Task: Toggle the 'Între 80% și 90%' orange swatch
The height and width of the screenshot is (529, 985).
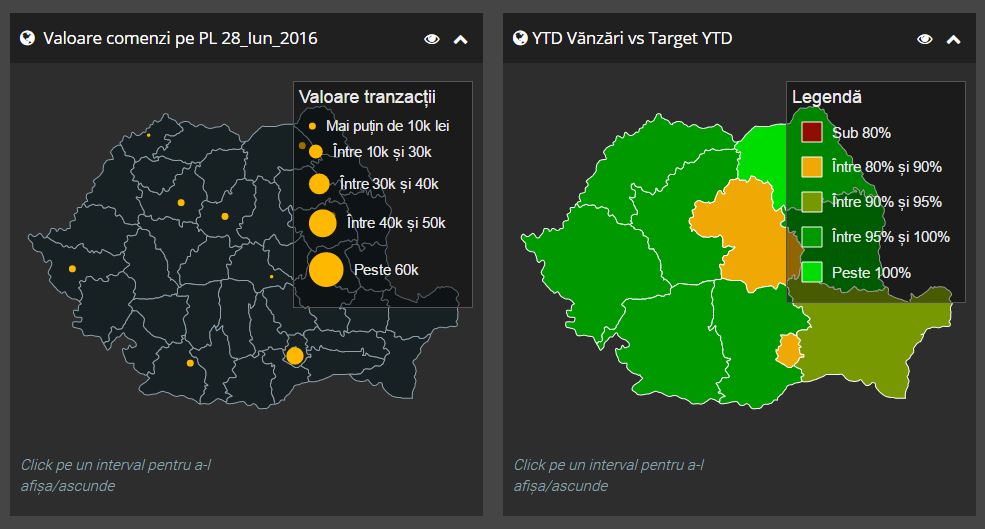Action: coord(811,167)
